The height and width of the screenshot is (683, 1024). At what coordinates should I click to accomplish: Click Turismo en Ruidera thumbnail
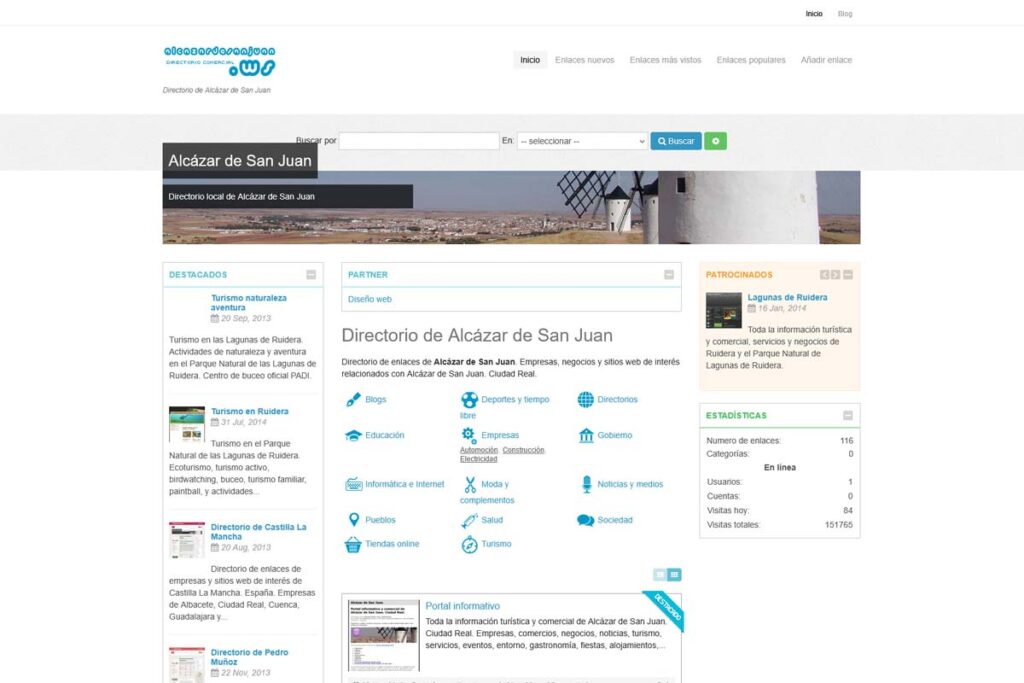187,424
